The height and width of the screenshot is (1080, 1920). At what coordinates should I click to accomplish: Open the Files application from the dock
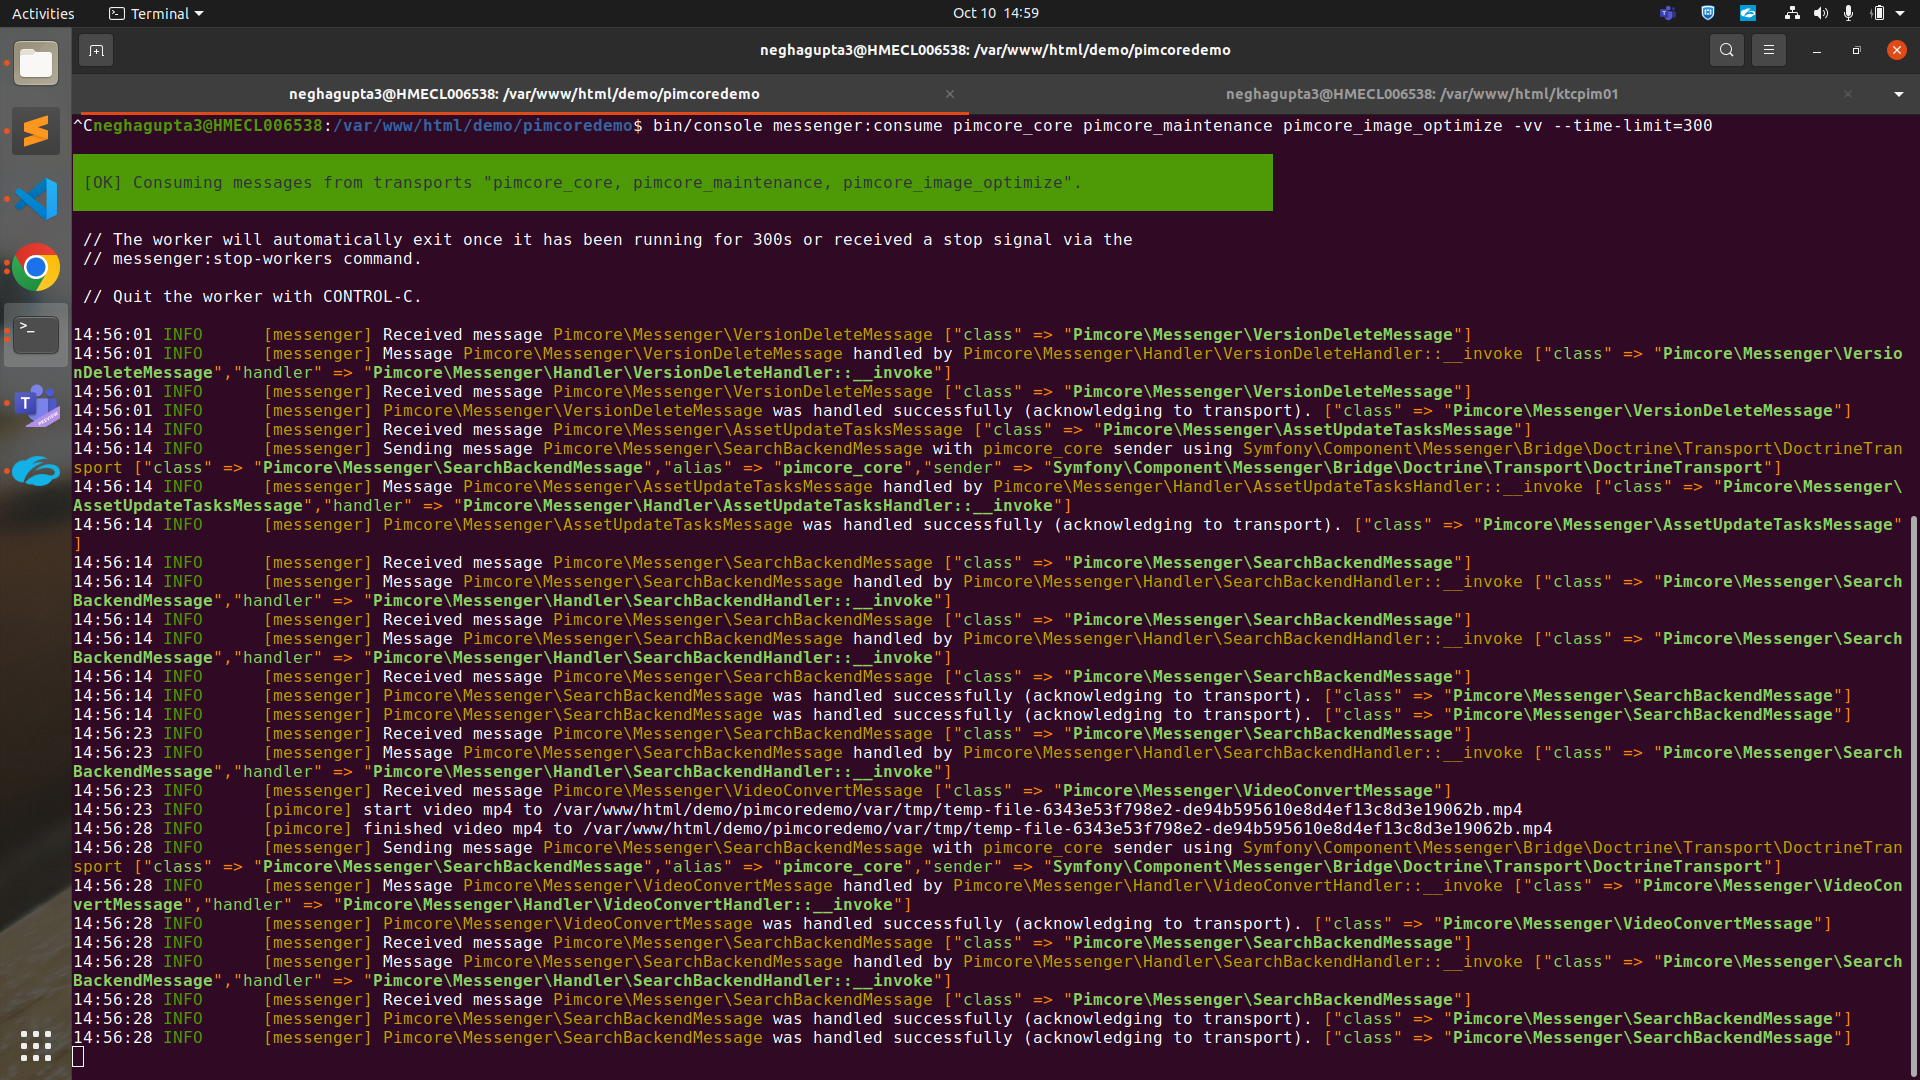[x=36, y=62]
